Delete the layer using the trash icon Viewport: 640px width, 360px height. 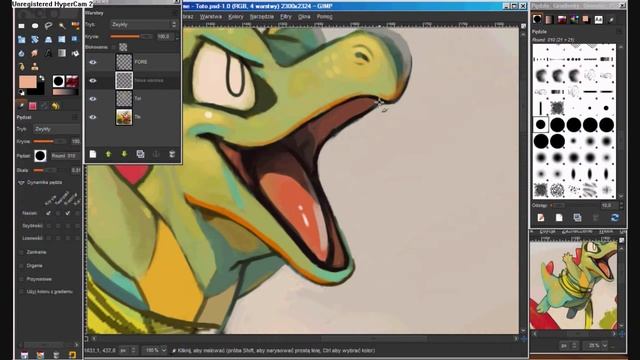pyautogui.click(x=172, y=154)
